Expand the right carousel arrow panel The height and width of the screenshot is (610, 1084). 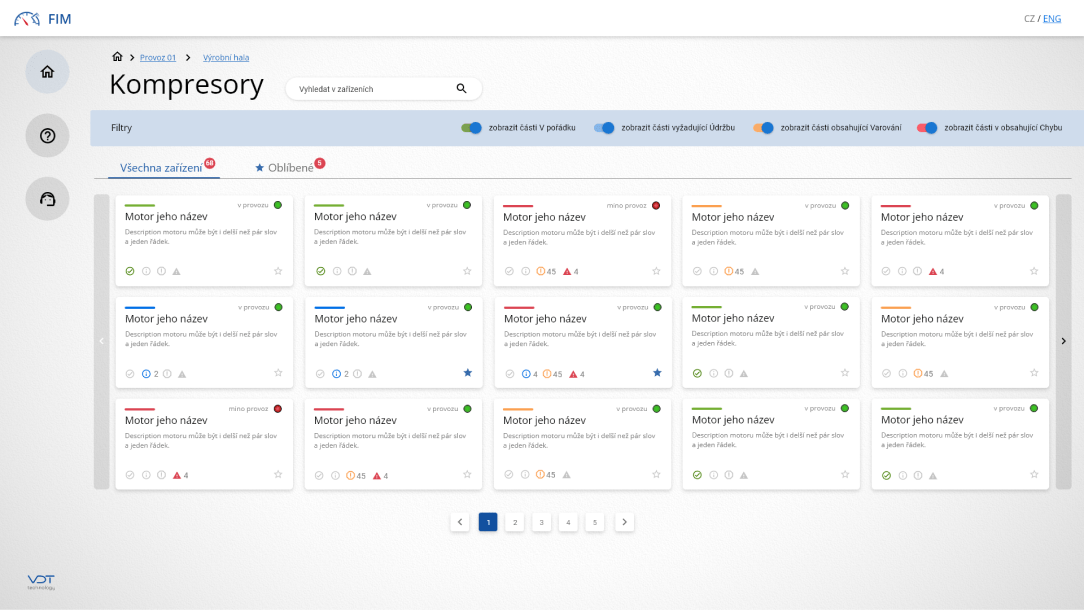(x=1063, y=341)
